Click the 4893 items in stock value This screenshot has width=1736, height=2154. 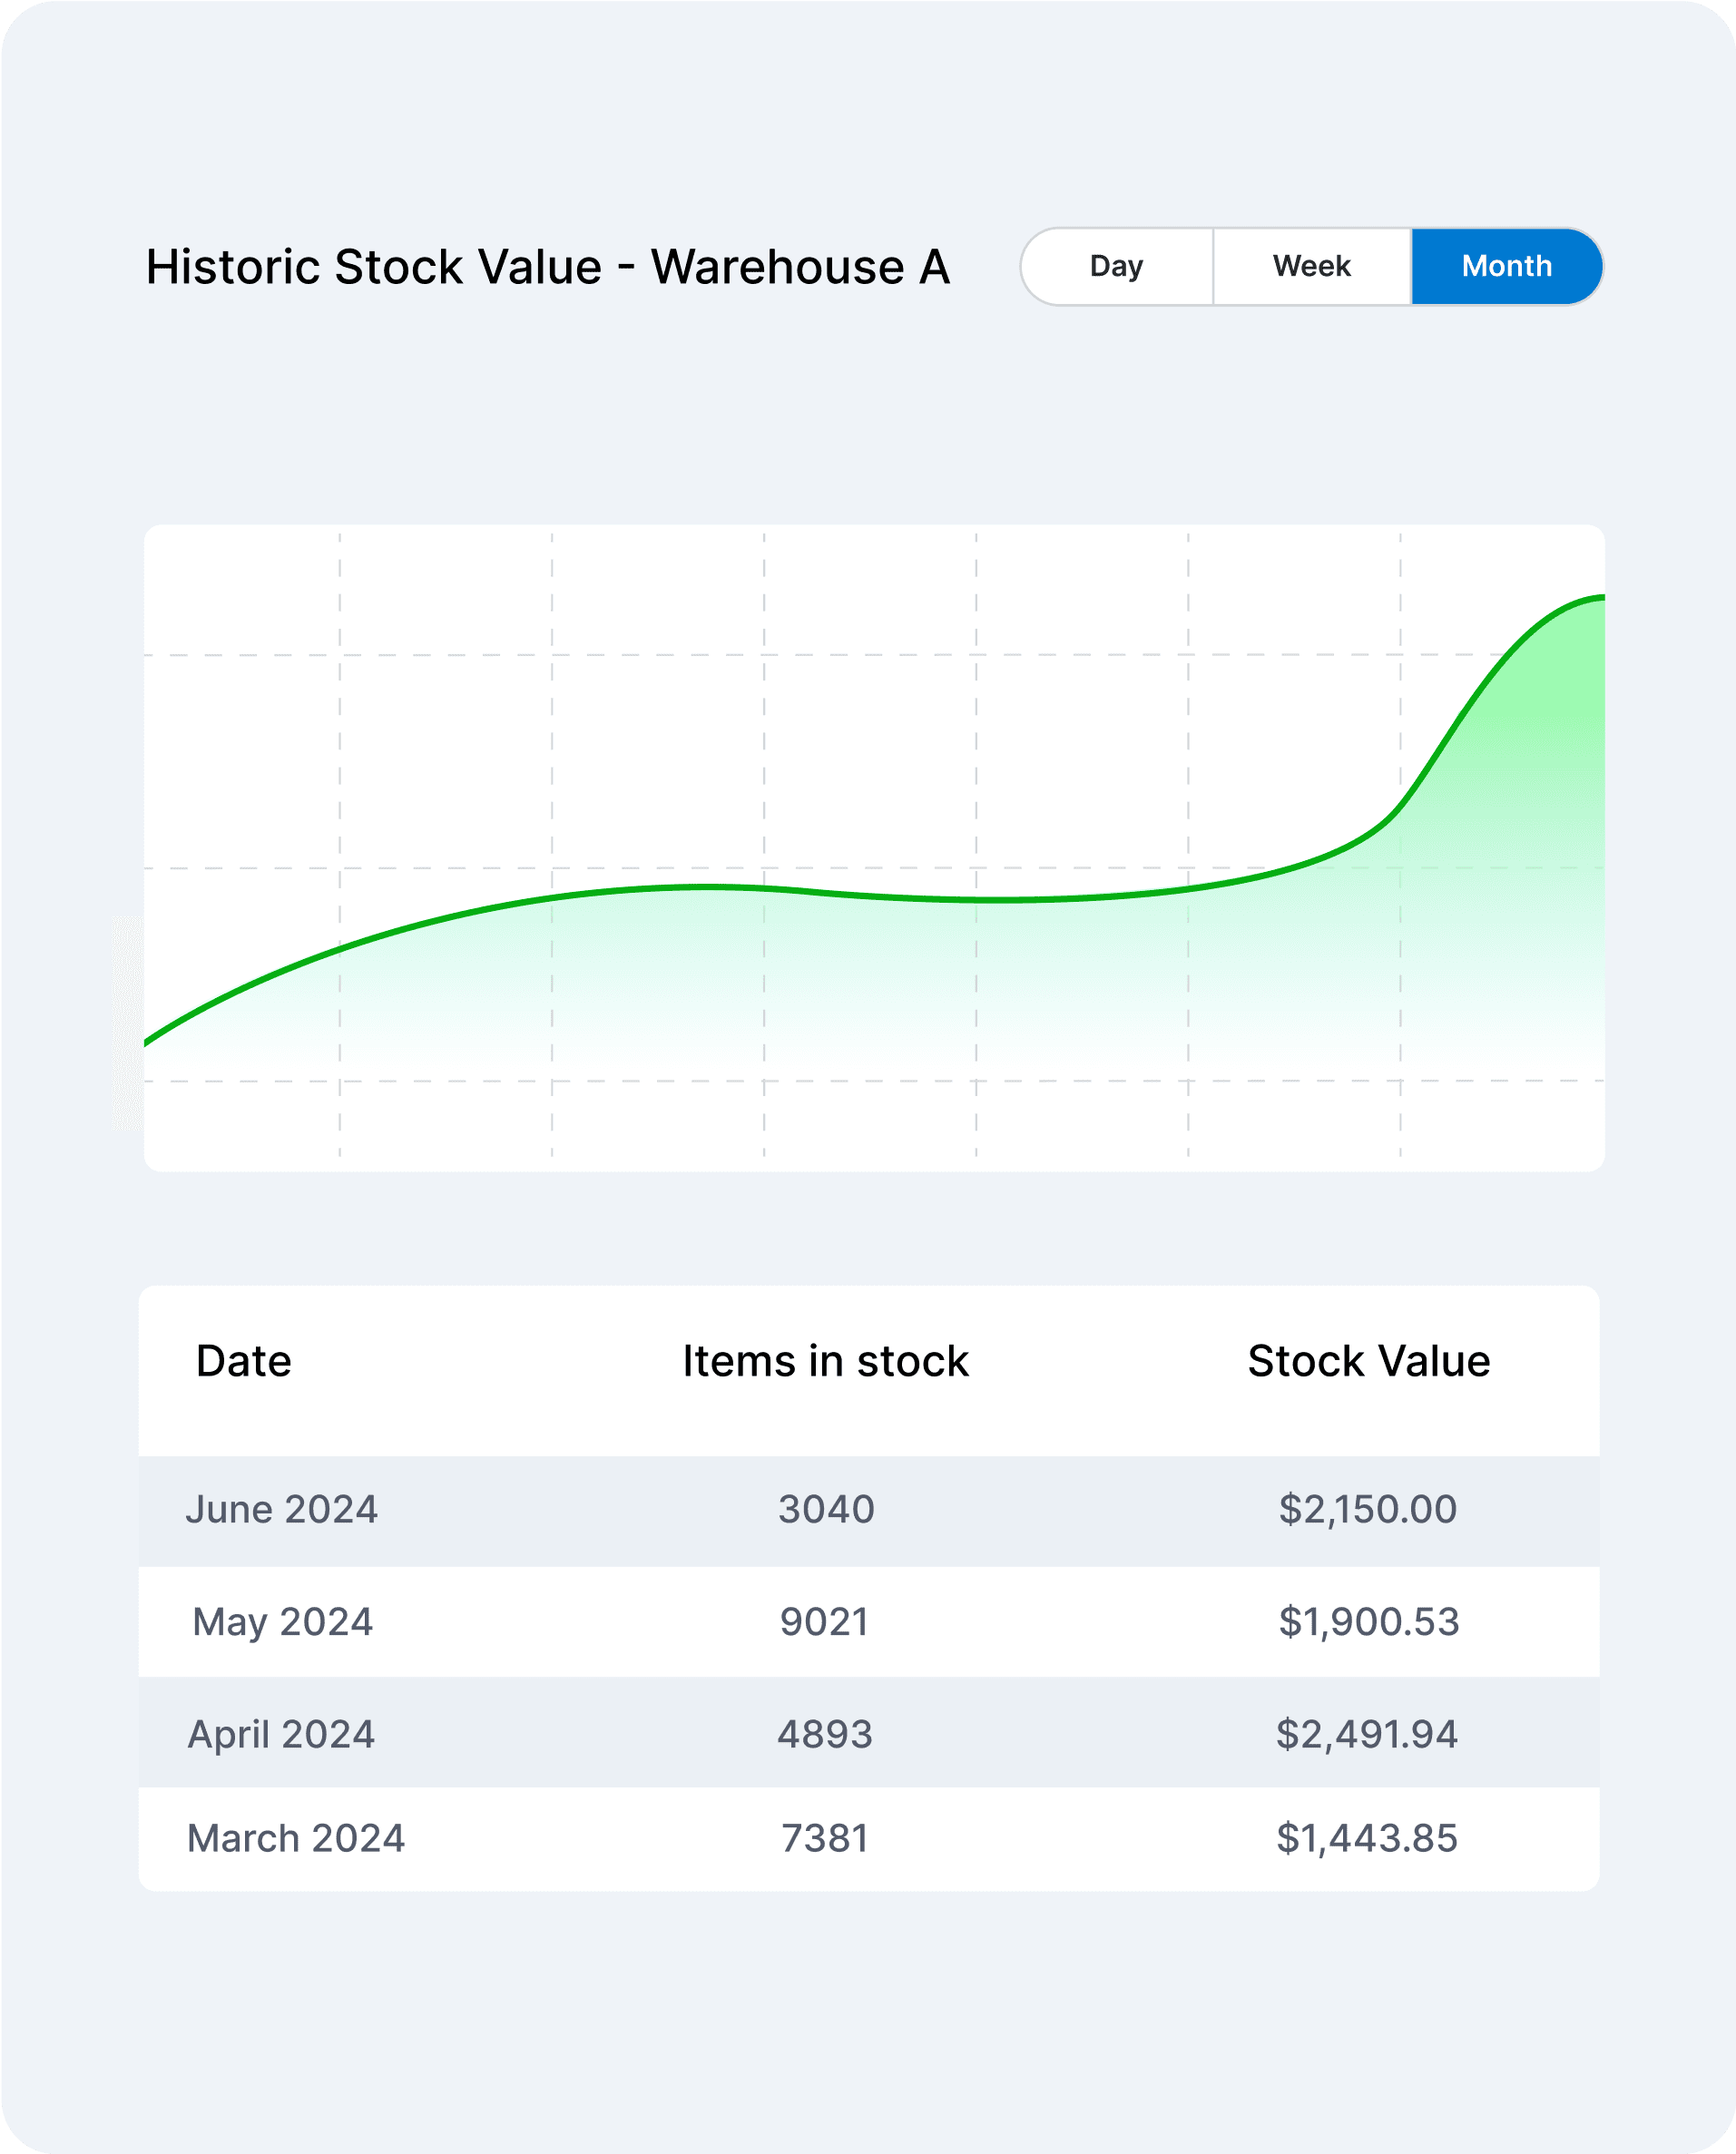pos(825,1733)
